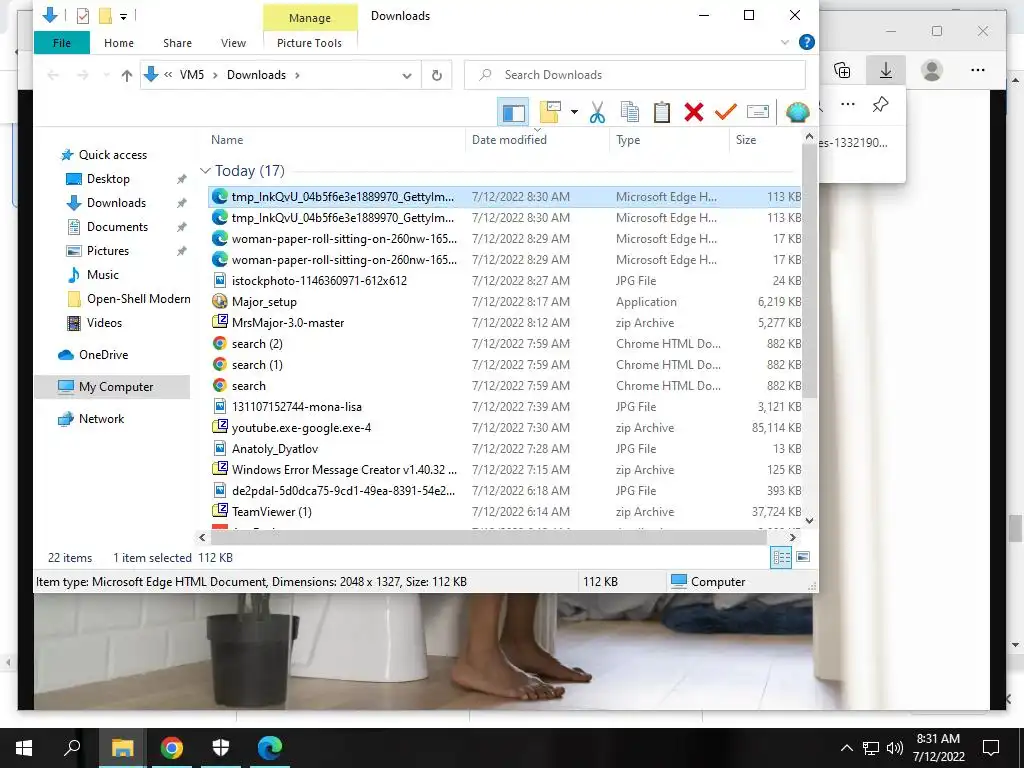Pin the Edge downloads flyout
Viewport: 1024px width, 768px height.
[x=880, y=104]
